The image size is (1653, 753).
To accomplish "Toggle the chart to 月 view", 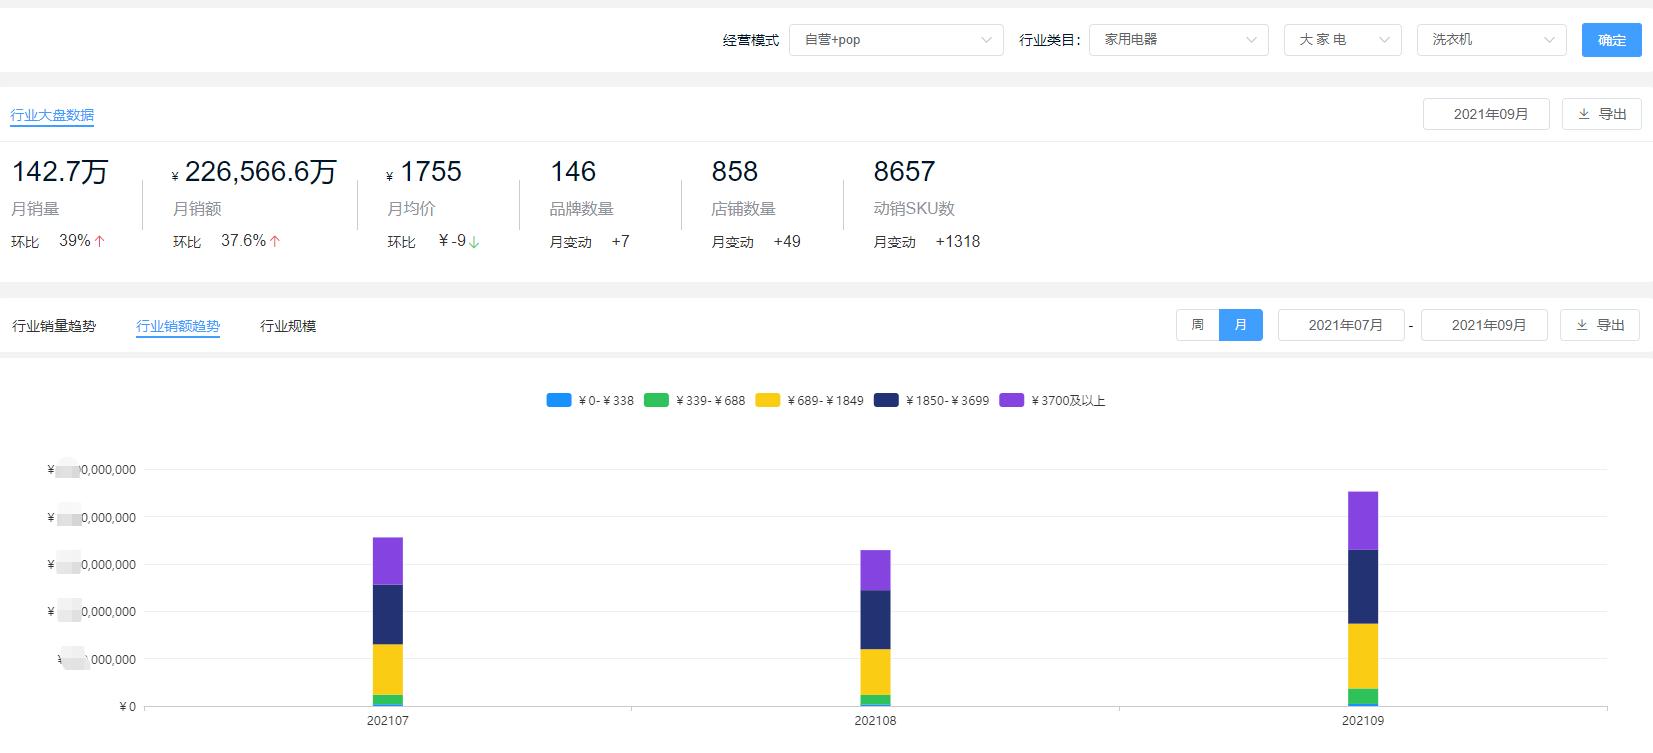I will 1241,325.
